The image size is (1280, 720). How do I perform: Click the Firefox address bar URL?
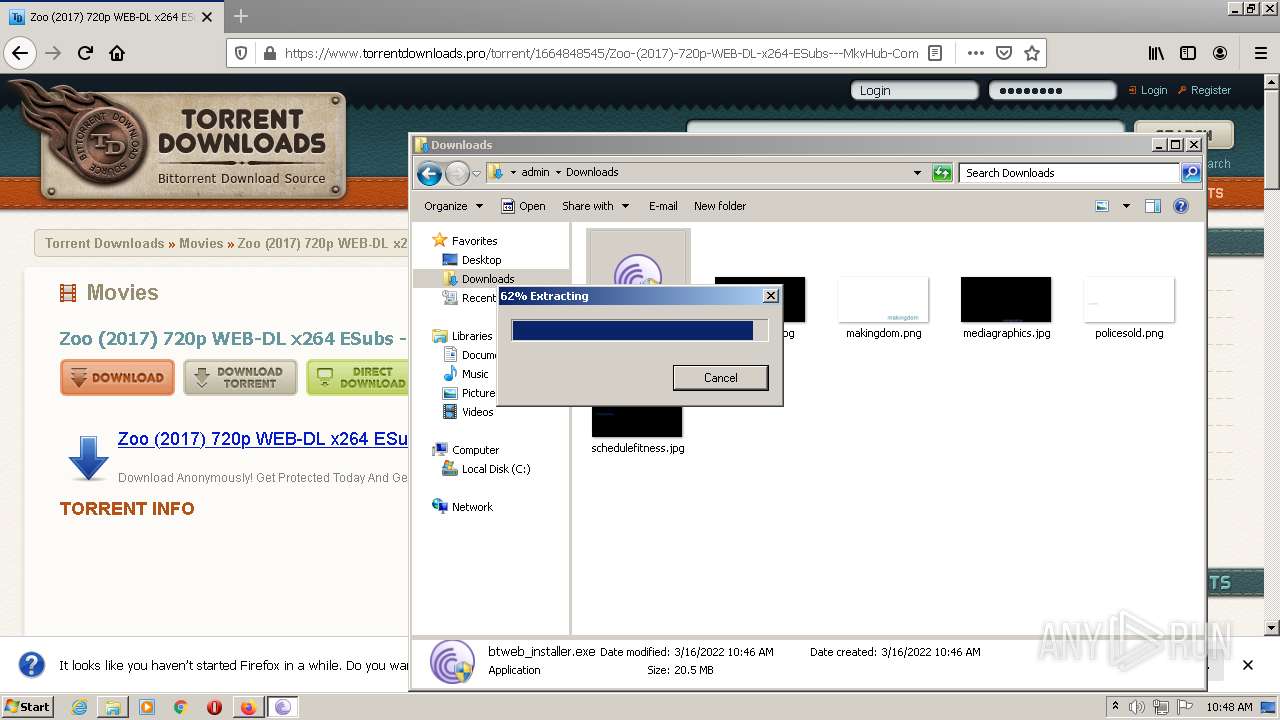601,53
